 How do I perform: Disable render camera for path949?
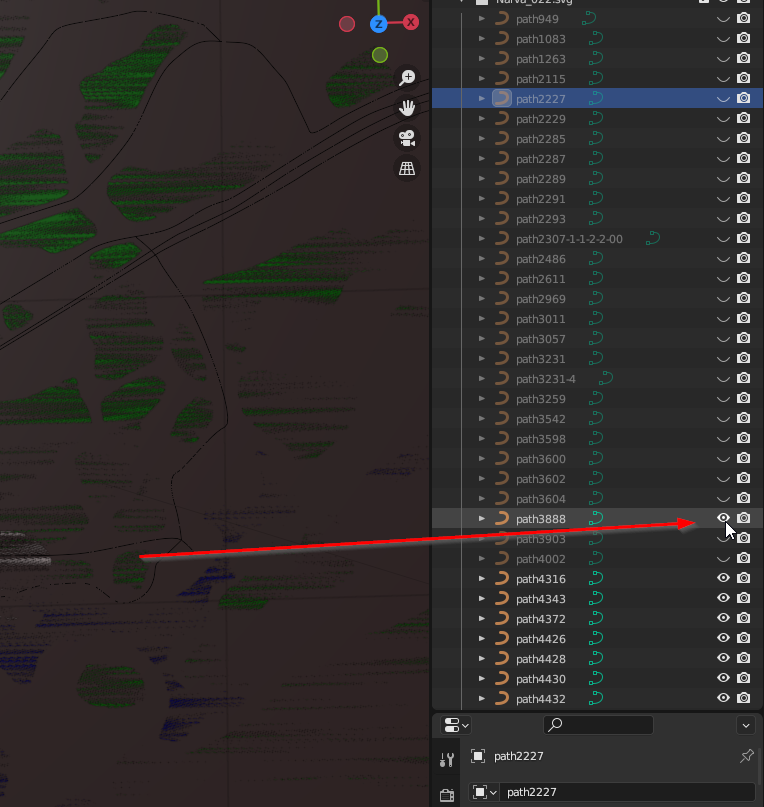(x=743, y=19)
